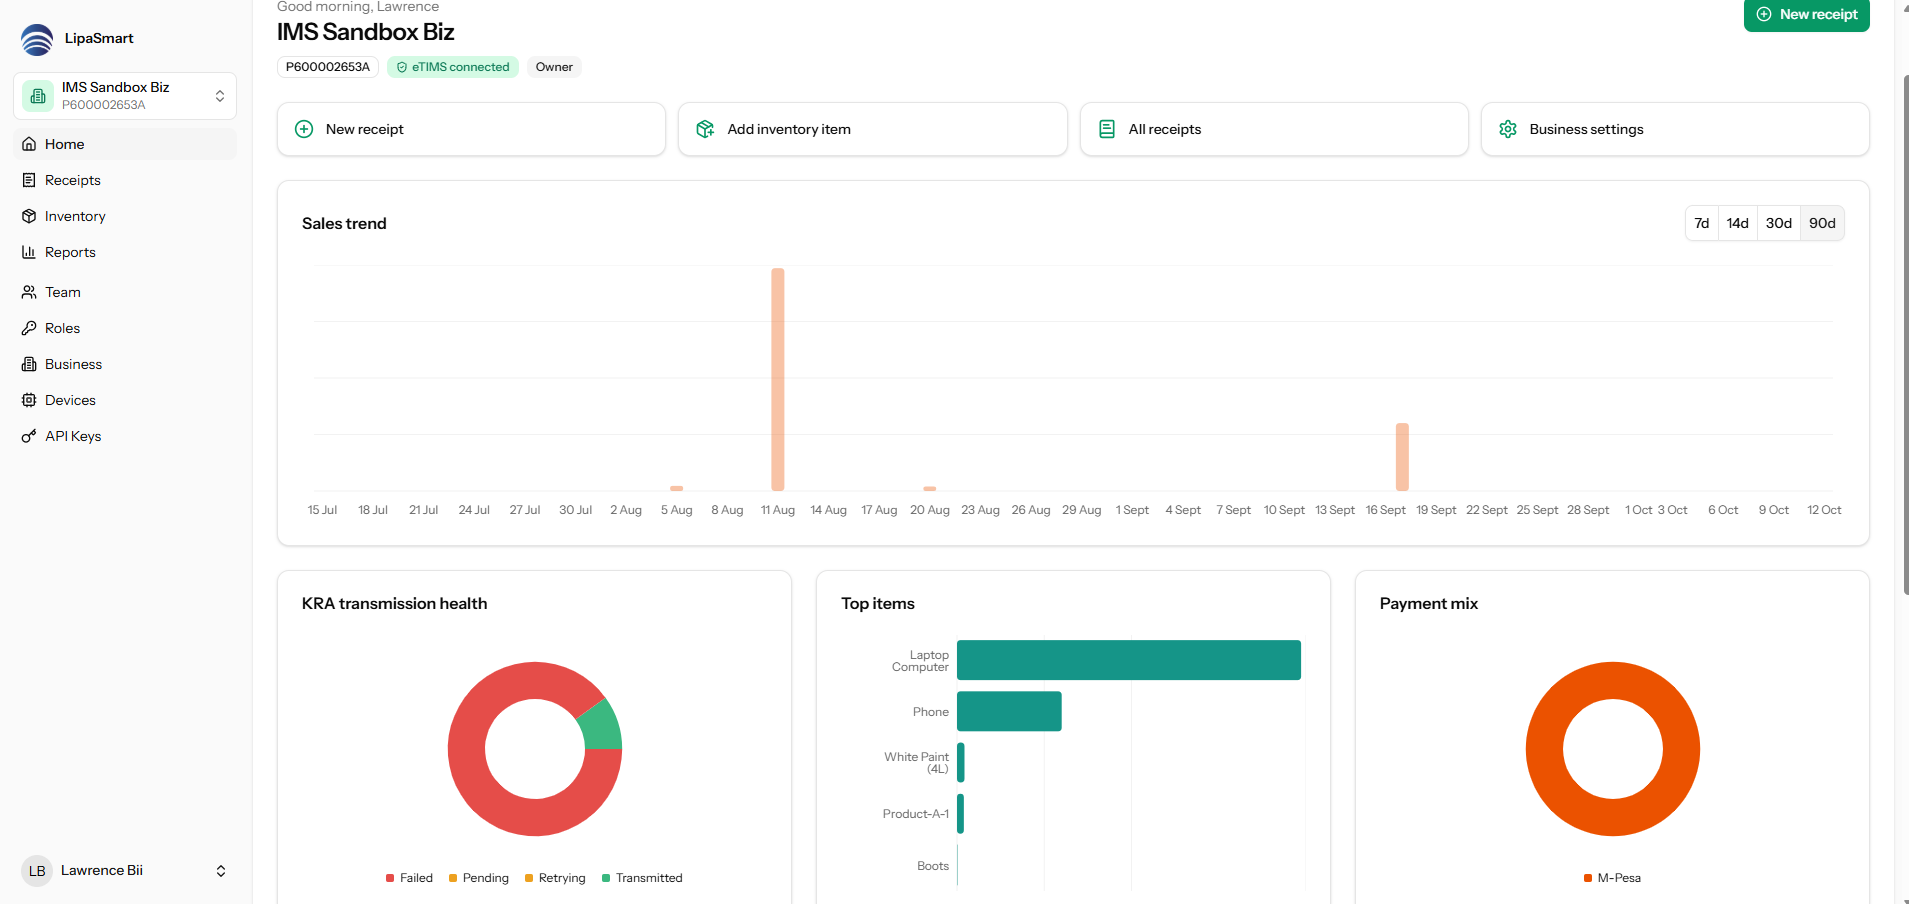
Task: Click the Transmitted legend color swatch
Action: [x=606, y=878]
